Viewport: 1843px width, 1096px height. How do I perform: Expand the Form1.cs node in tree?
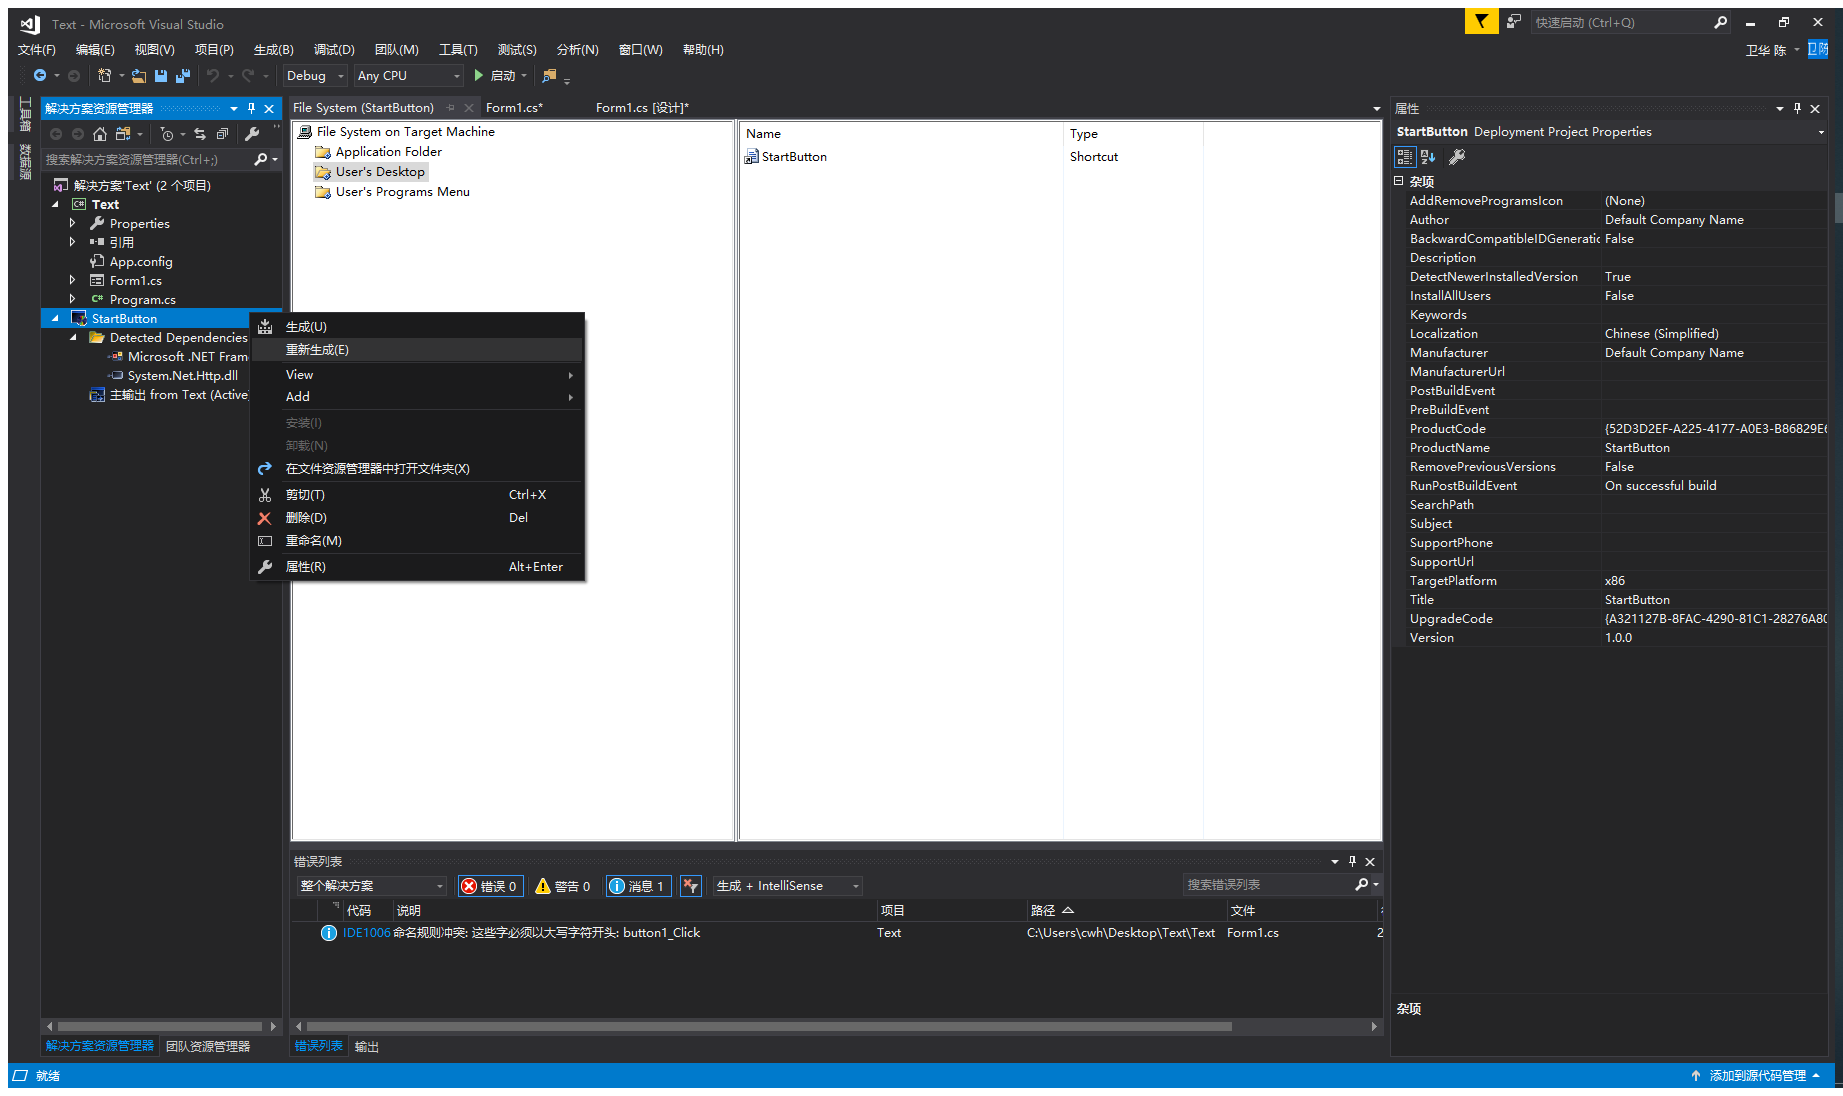(x=72, y=280)
